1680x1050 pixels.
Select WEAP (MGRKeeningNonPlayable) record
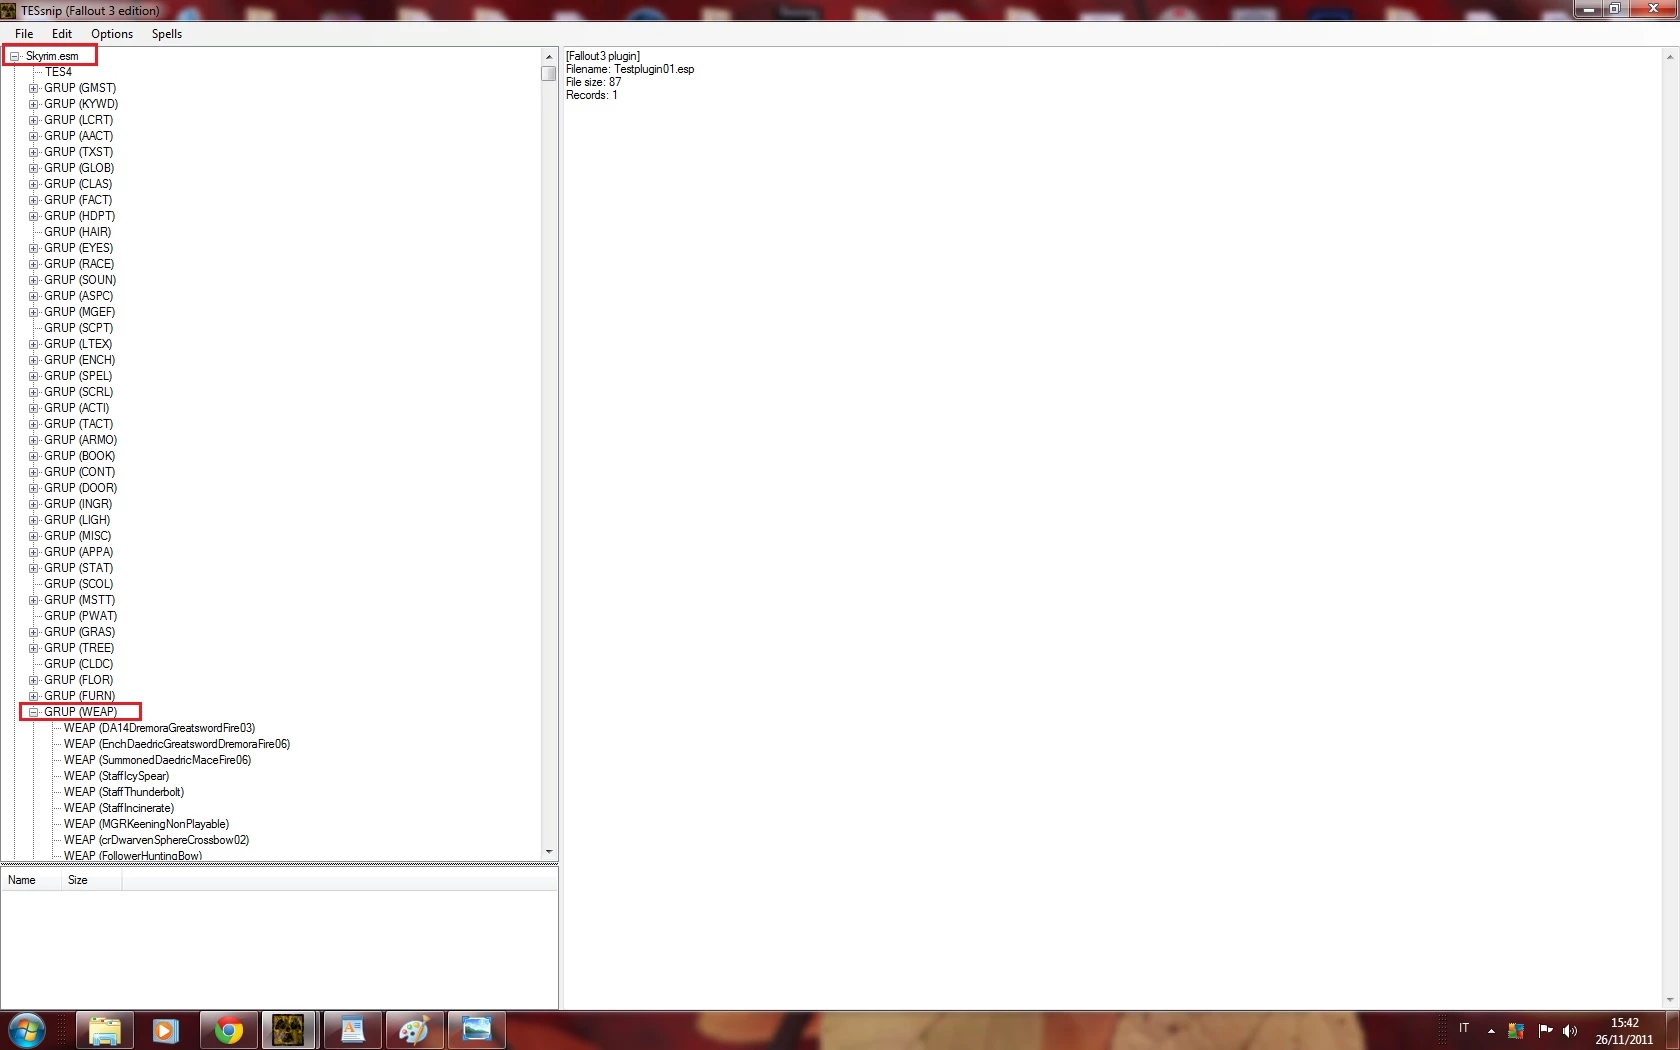[146, 824]
